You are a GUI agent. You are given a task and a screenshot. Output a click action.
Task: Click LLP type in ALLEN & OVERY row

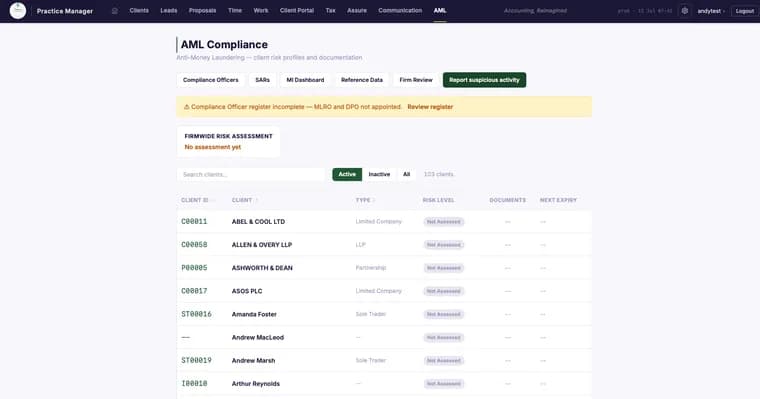point(360,245)
